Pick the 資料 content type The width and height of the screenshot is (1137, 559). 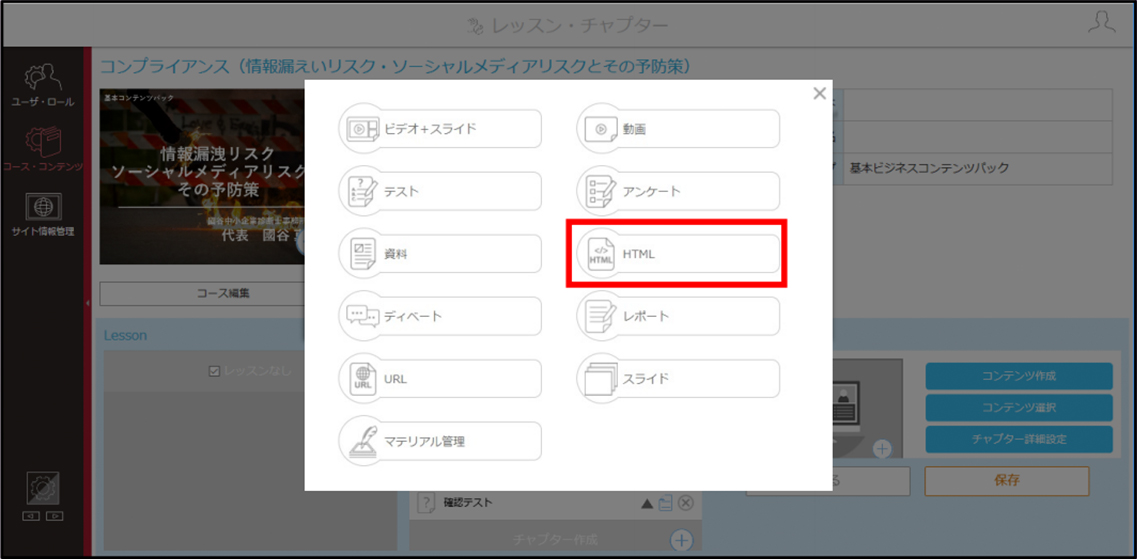click(440, 254)
